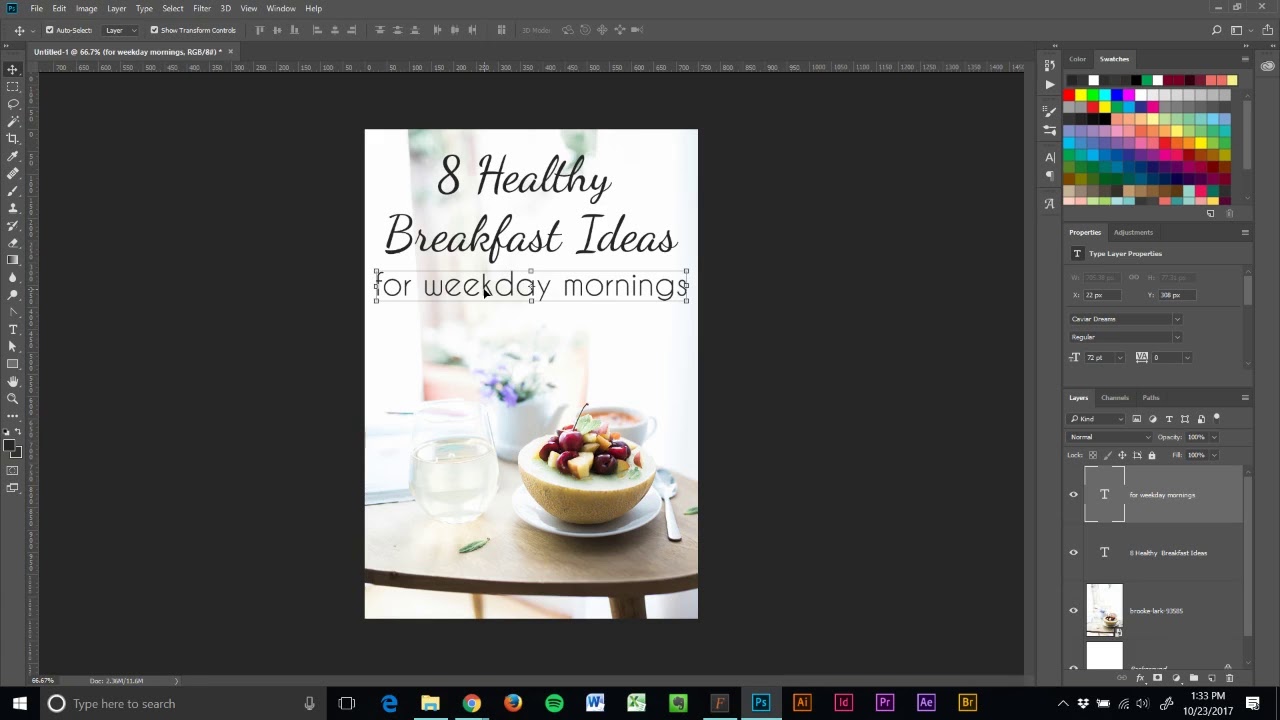Viewport: 1280px width, 720px height.
Task: Open the Normal blend mode dropdown
Action: click(x=1110, y=437)
